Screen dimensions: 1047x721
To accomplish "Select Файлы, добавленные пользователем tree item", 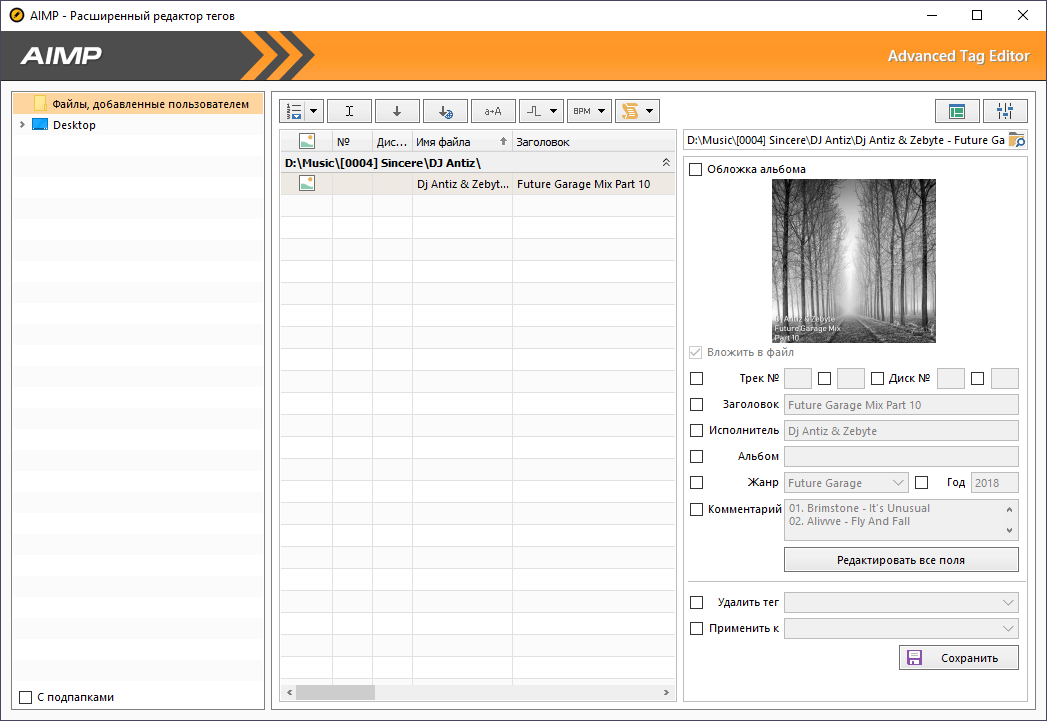I will (150, 104).
